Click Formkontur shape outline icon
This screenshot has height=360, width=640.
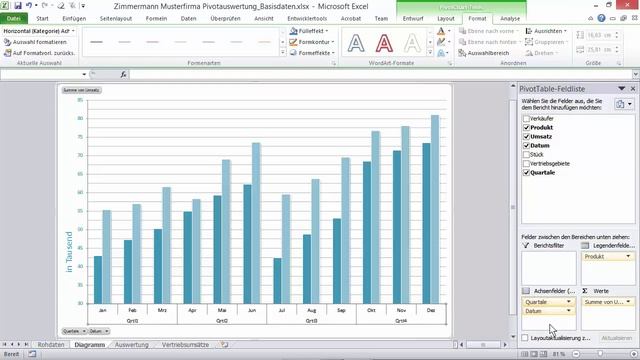click(x=293, y=42)
